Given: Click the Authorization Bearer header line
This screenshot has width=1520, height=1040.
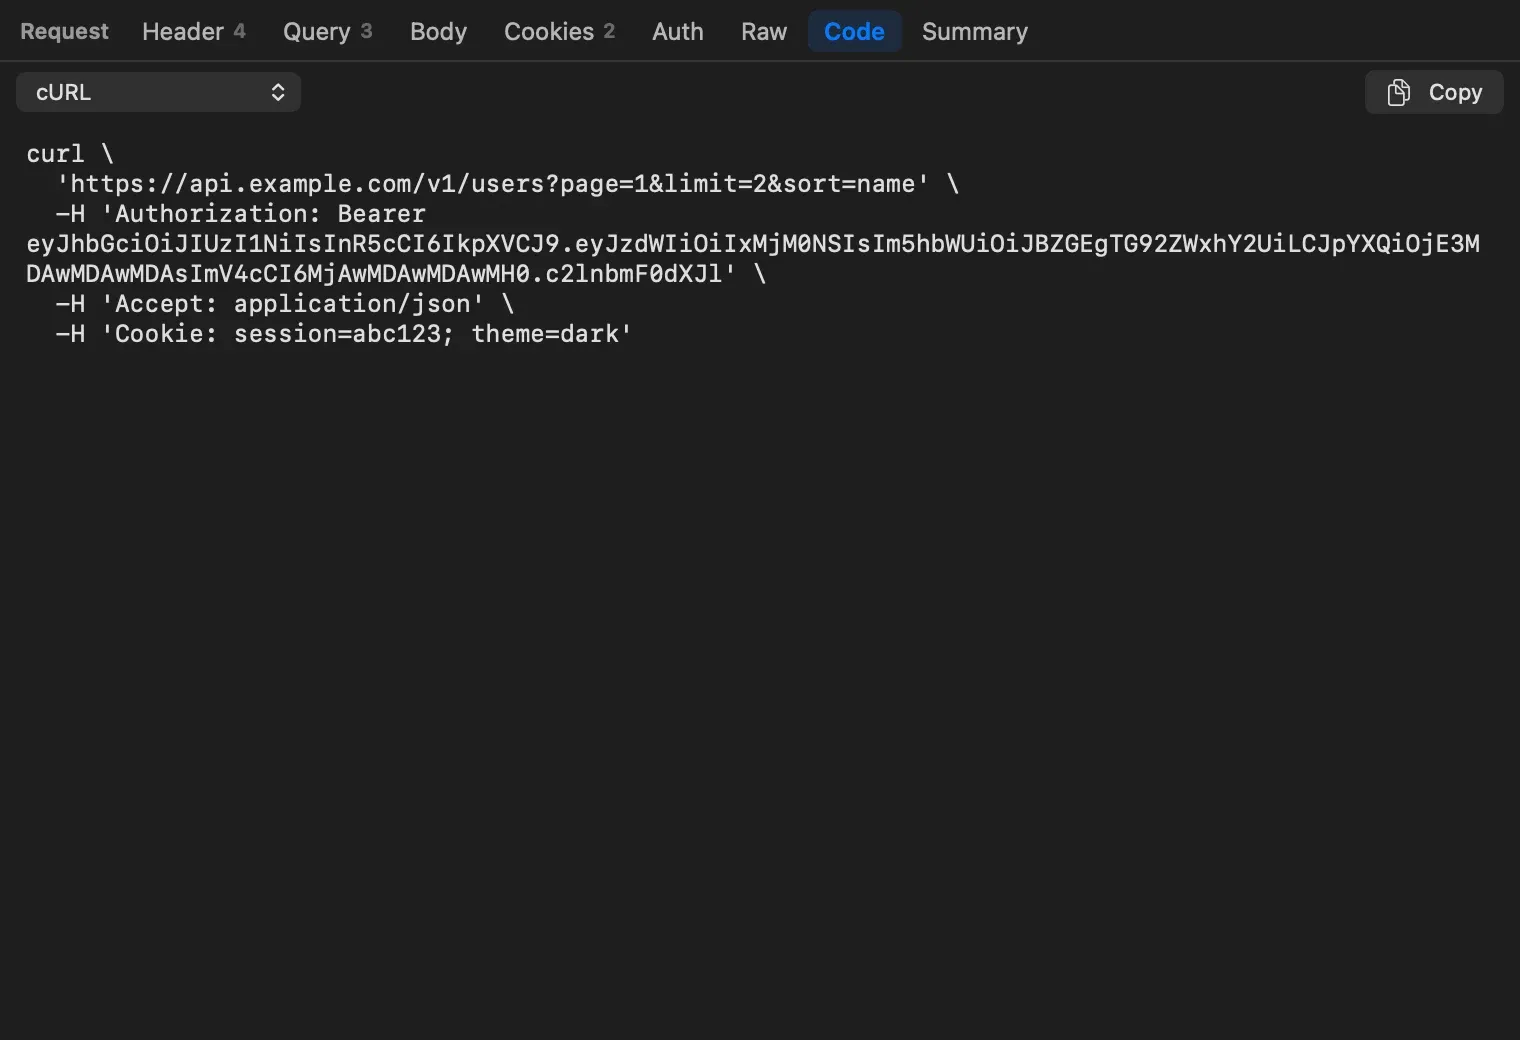Looking at the screenshot, I should [x=241, y=214].
